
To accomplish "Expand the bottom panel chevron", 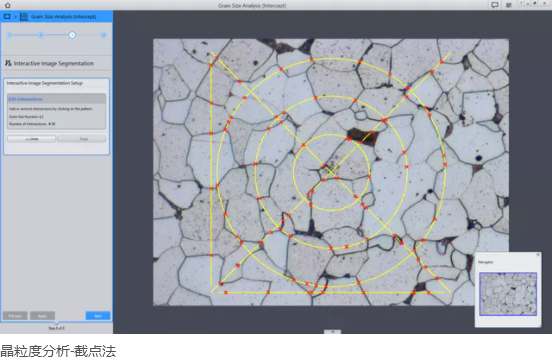I will click(x=332, y=331).
